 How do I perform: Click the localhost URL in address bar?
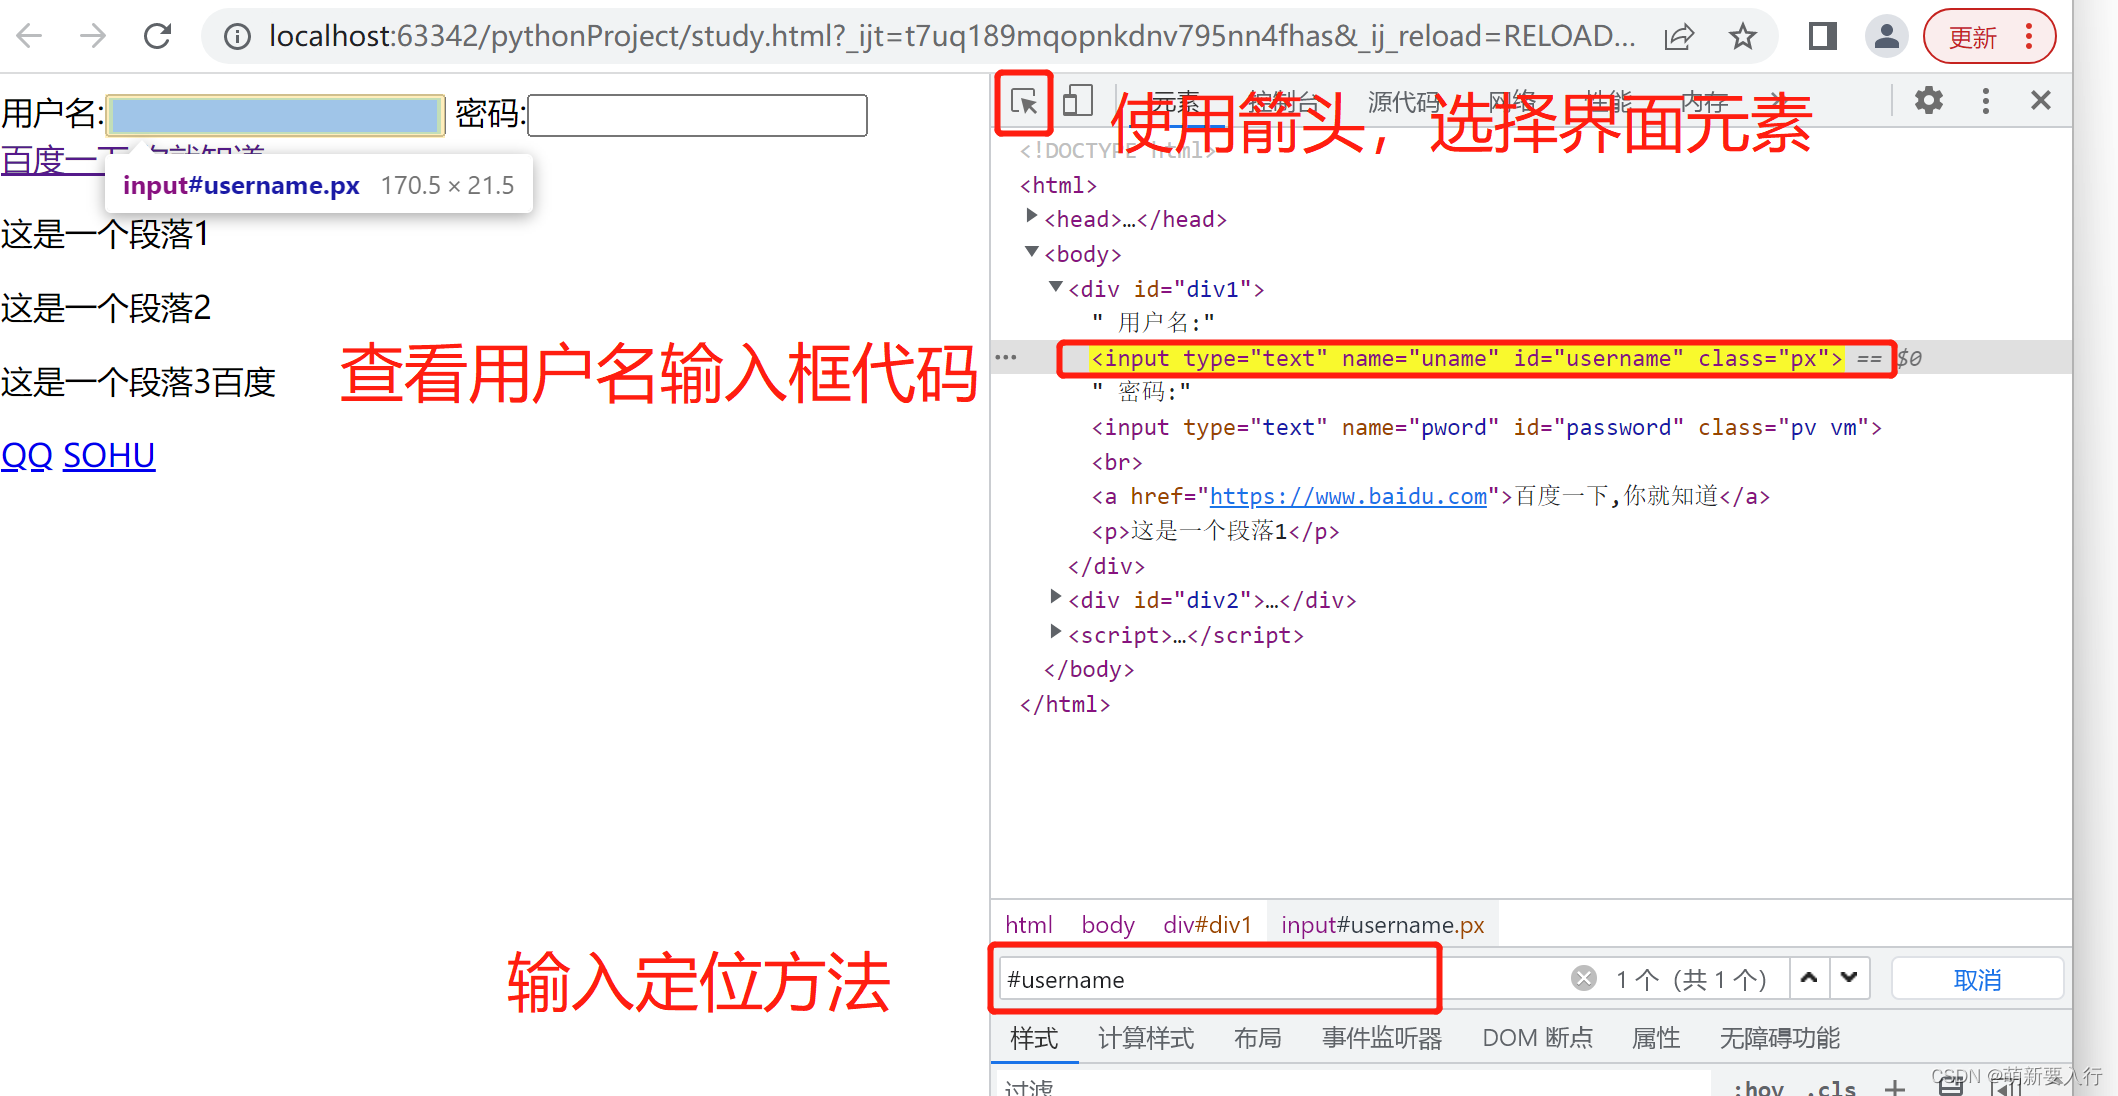(951, 37)
